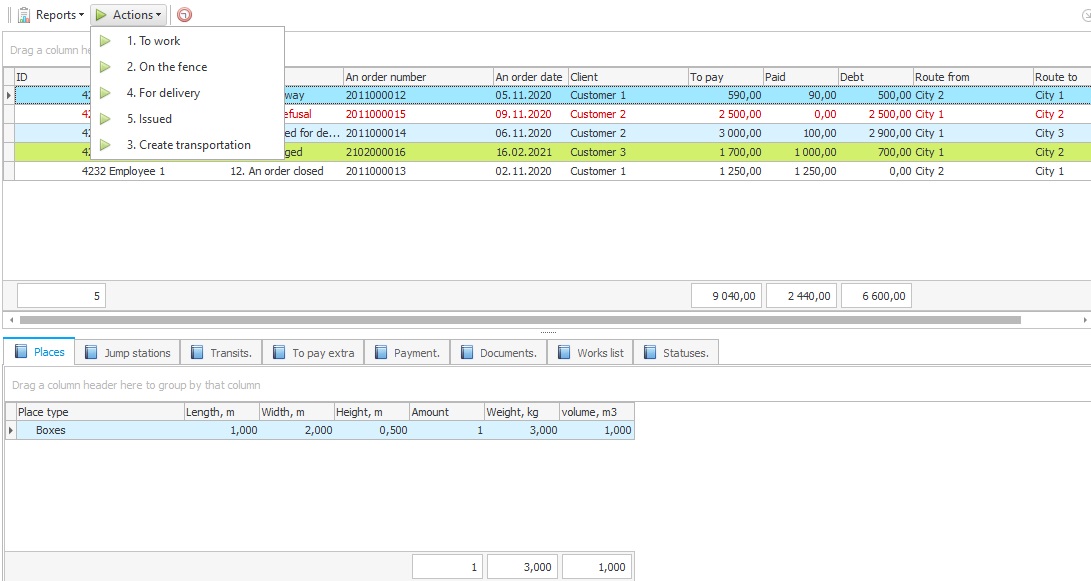
Task: Select '5. Issued' menu entry
Action: tap(187, 119)
